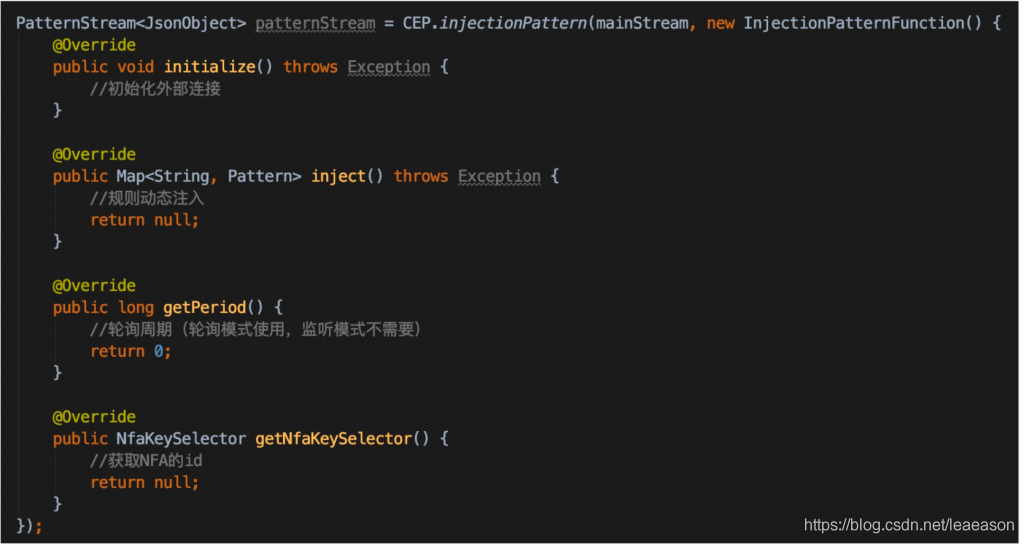
Task: Click the @Override annotation above getPeriod
Action: coord(94,285)
